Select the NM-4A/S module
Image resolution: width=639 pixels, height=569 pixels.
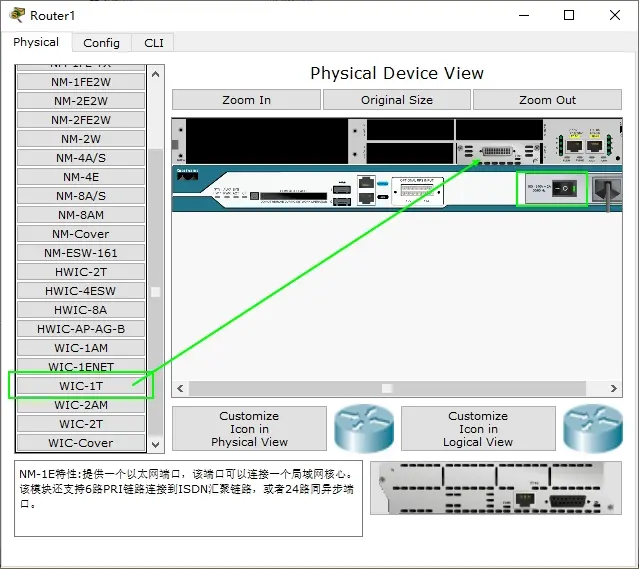[x=81, y=158]
